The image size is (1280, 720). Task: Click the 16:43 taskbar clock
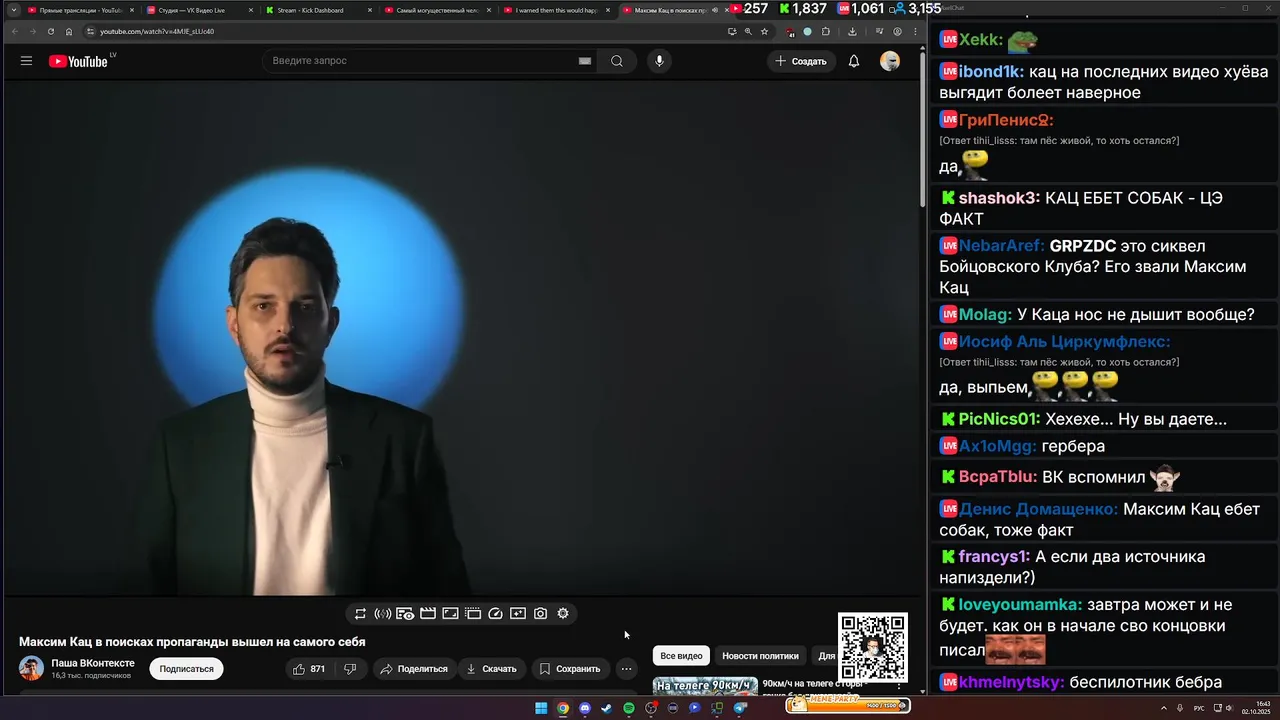coord(1255,708)
